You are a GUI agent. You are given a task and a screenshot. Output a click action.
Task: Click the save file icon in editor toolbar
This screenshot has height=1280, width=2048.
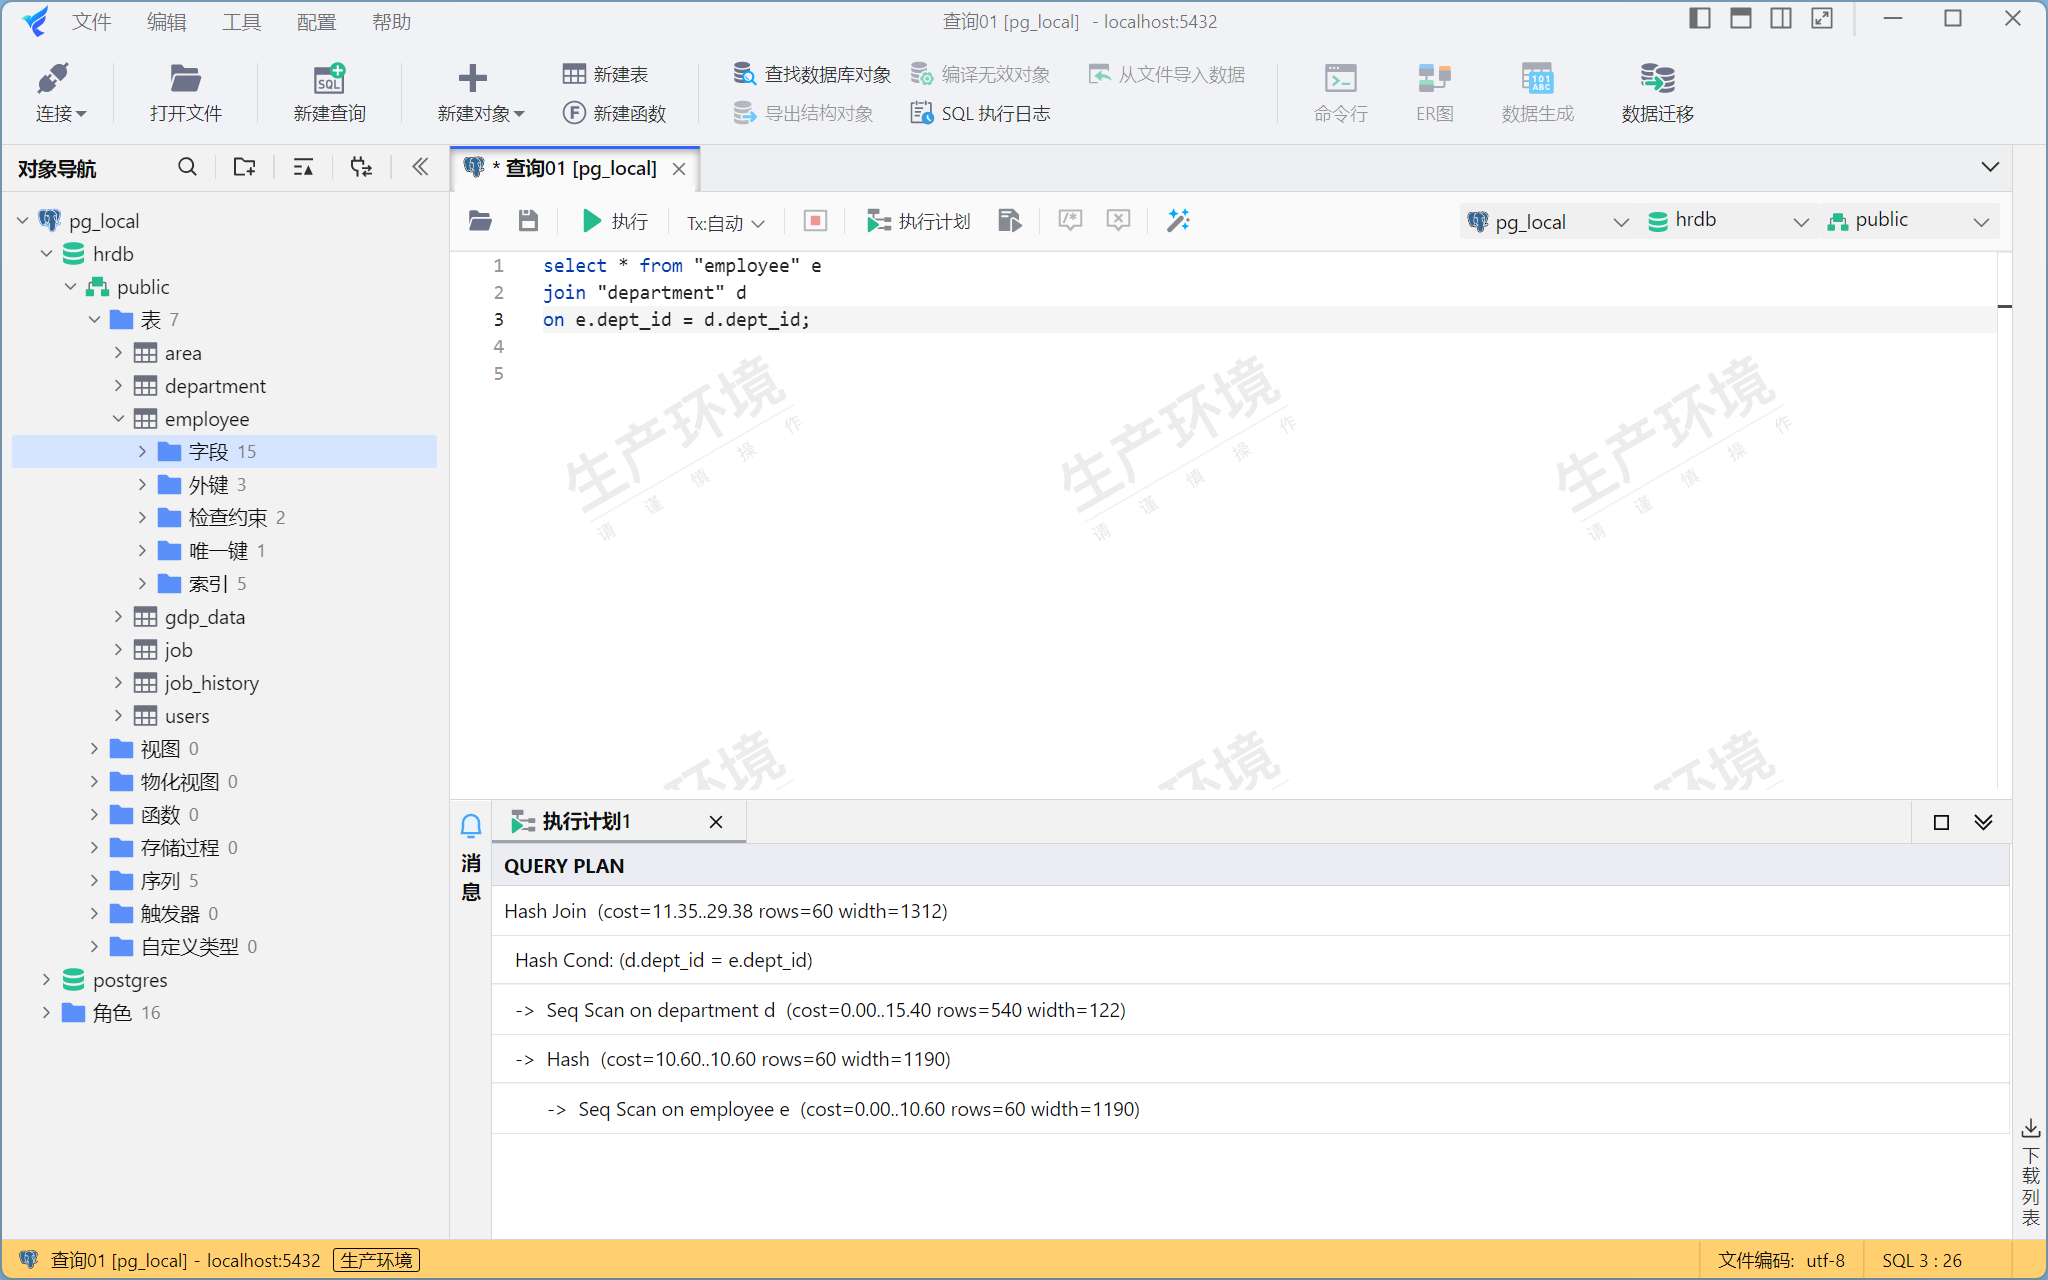coord(528,221)
